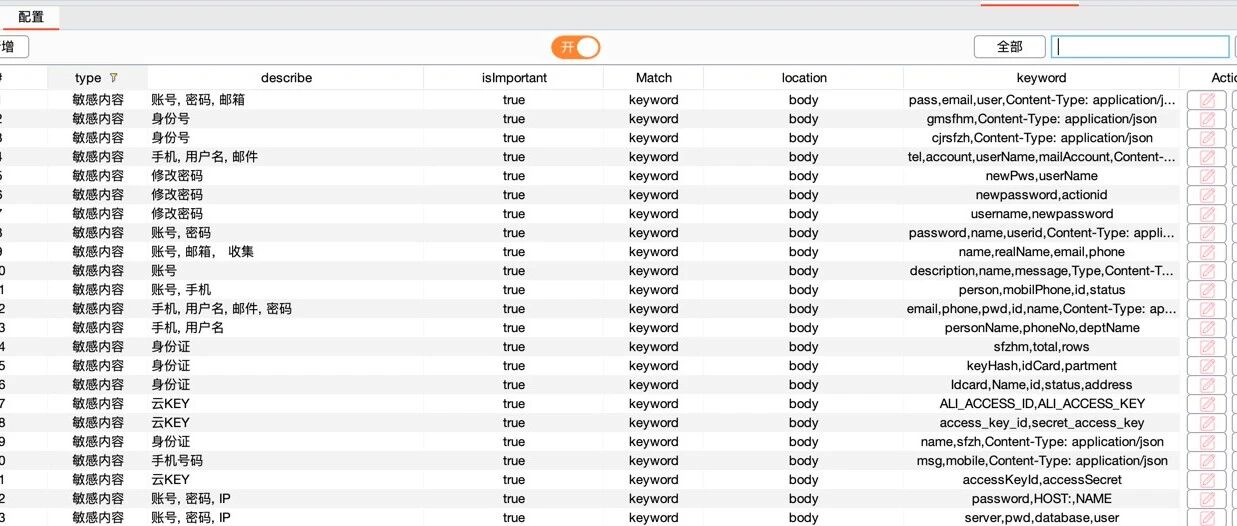Select the 账号, 邮箱, 收集 describe cell
1237x526 pixels.
click(x=286, y=252)
